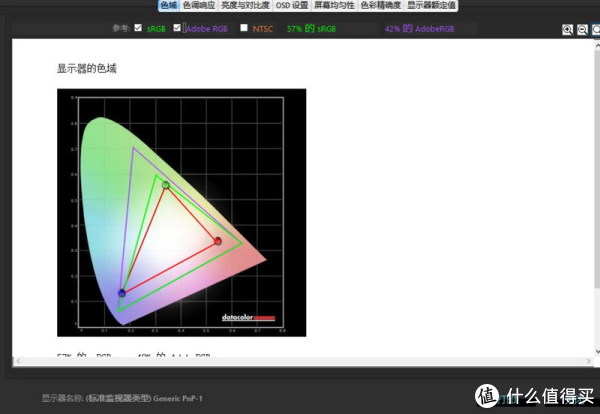Enable the NTSC reference checkbox
Image resolution: width=600 pixels, height=414 pixels.
coord(244,28)
